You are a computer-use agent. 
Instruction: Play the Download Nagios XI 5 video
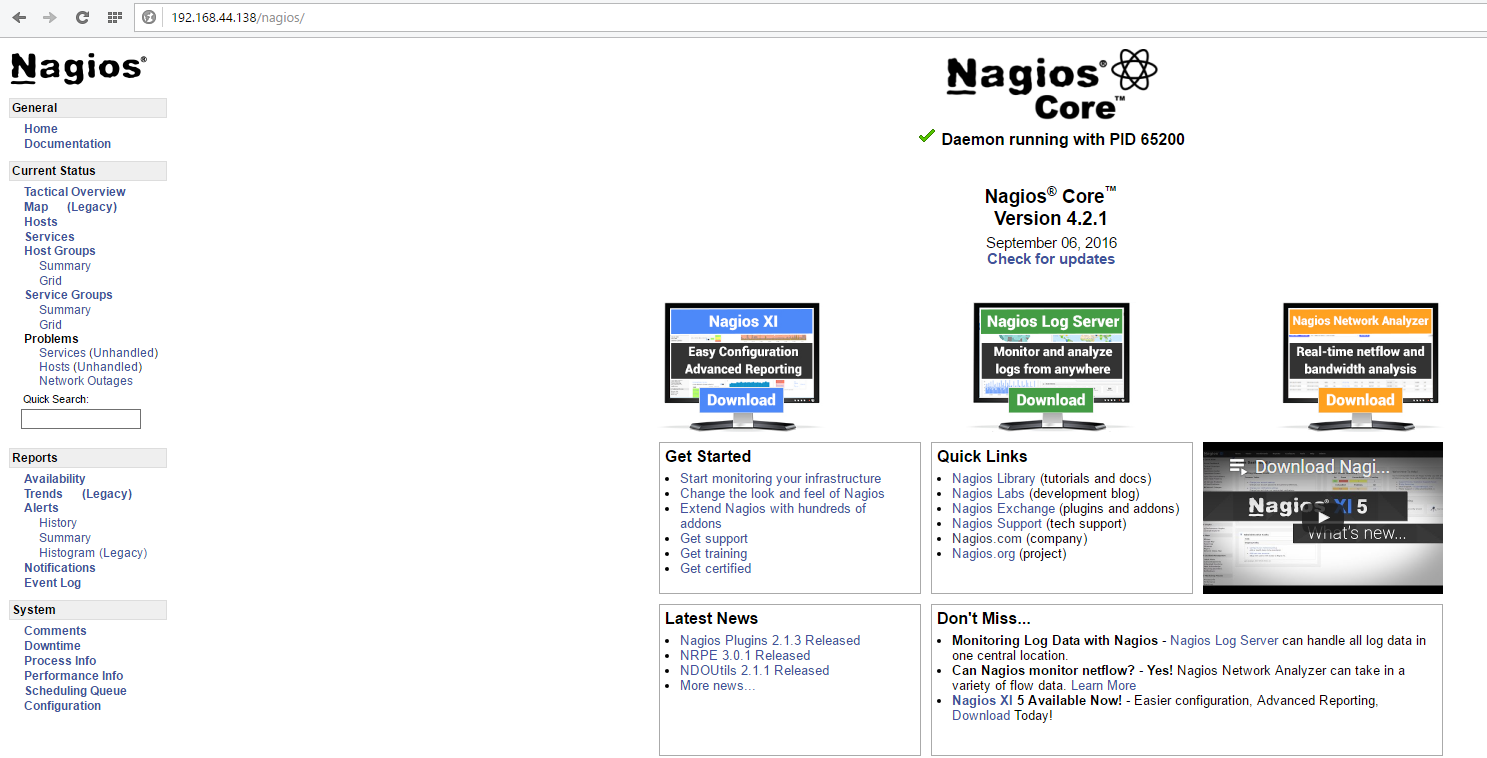point(1322,517)
